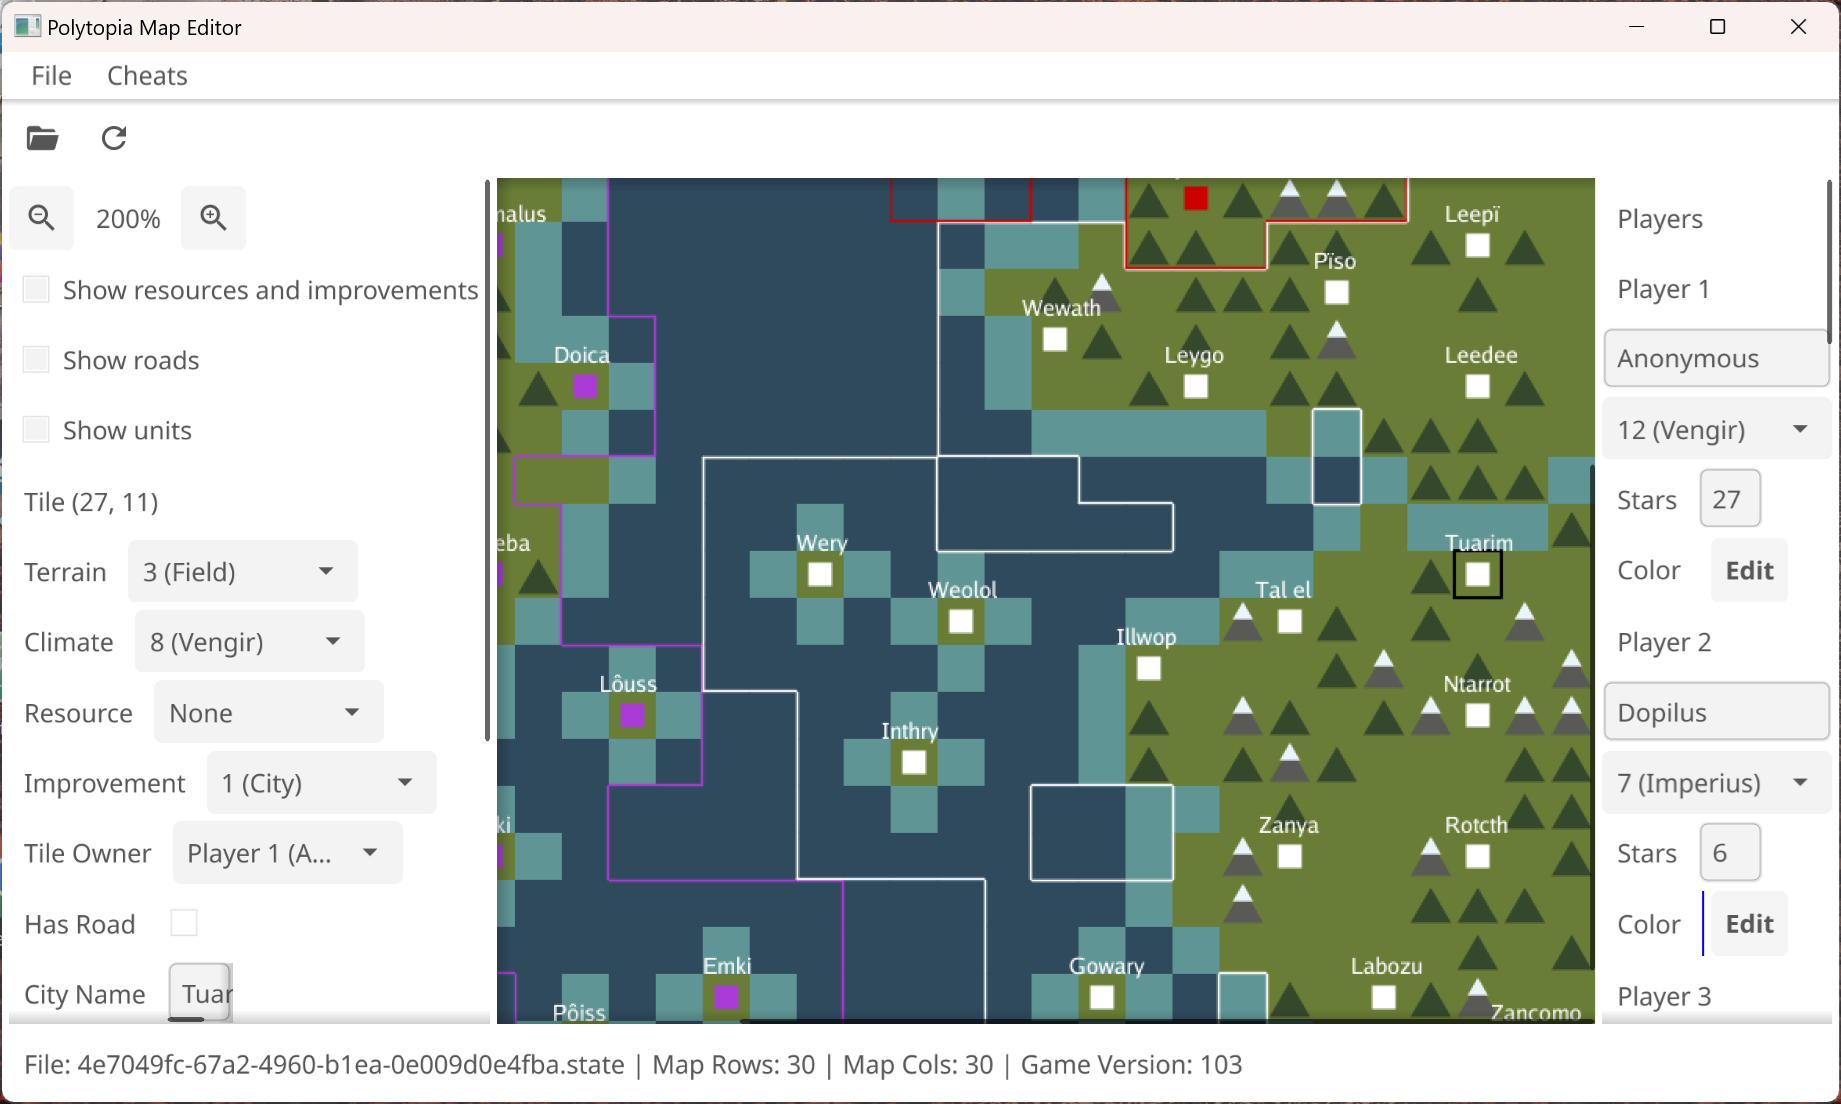Click the Player 3 heading
This screenshot has height=1104, width=1841.
click(1664, 997)
